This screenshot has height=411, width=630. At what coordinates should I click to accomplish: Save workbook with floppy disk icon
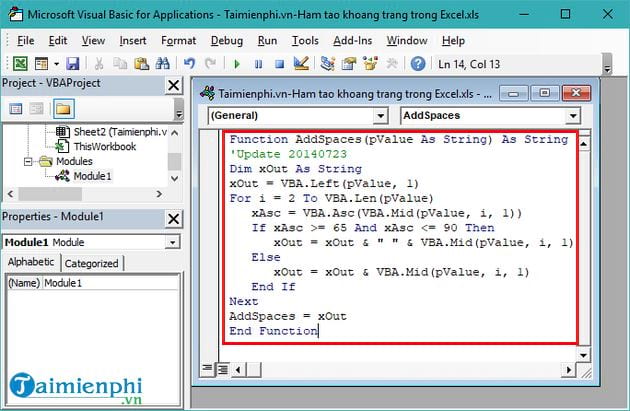click(x=73, y=63)
